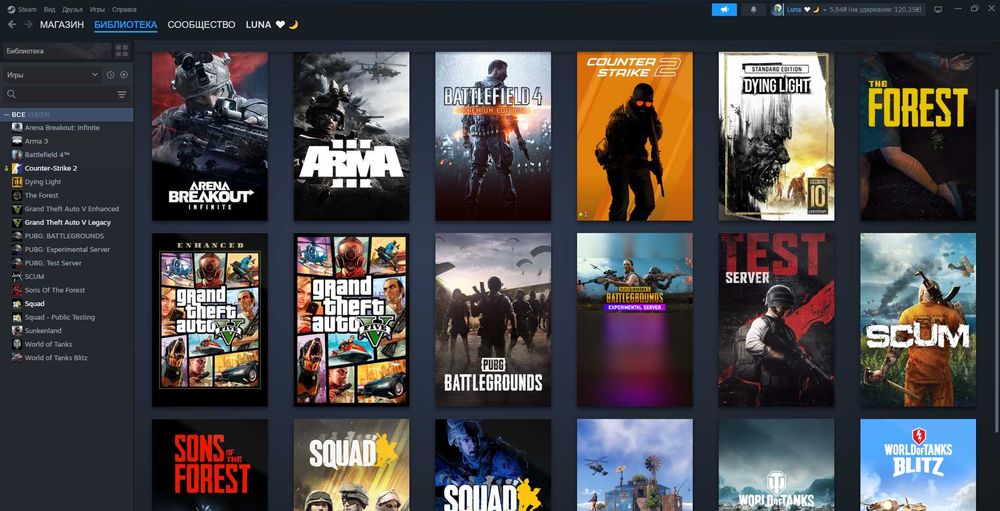Select SCUM in the sidebar list

pyautogui.click(x=34, y=276)
